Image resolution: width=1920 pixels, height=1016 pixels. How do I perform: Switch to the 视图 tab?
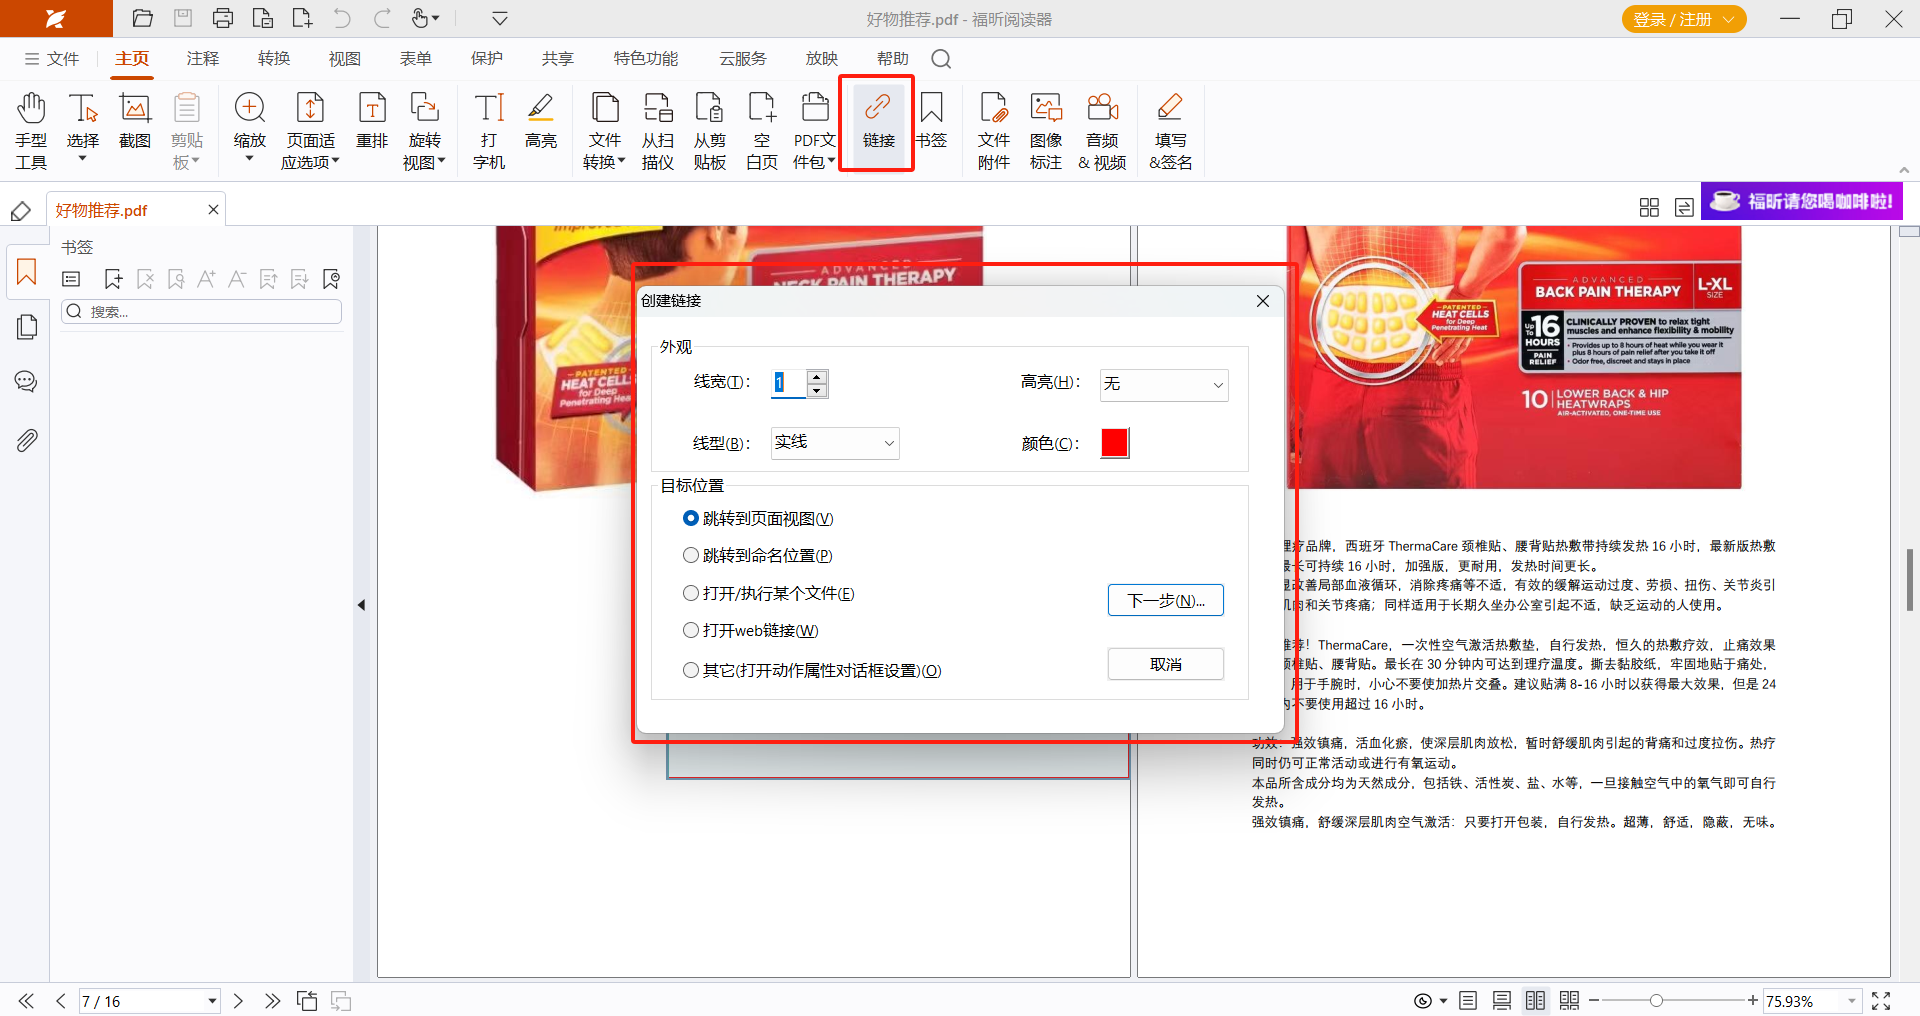[x=345, y=59]
